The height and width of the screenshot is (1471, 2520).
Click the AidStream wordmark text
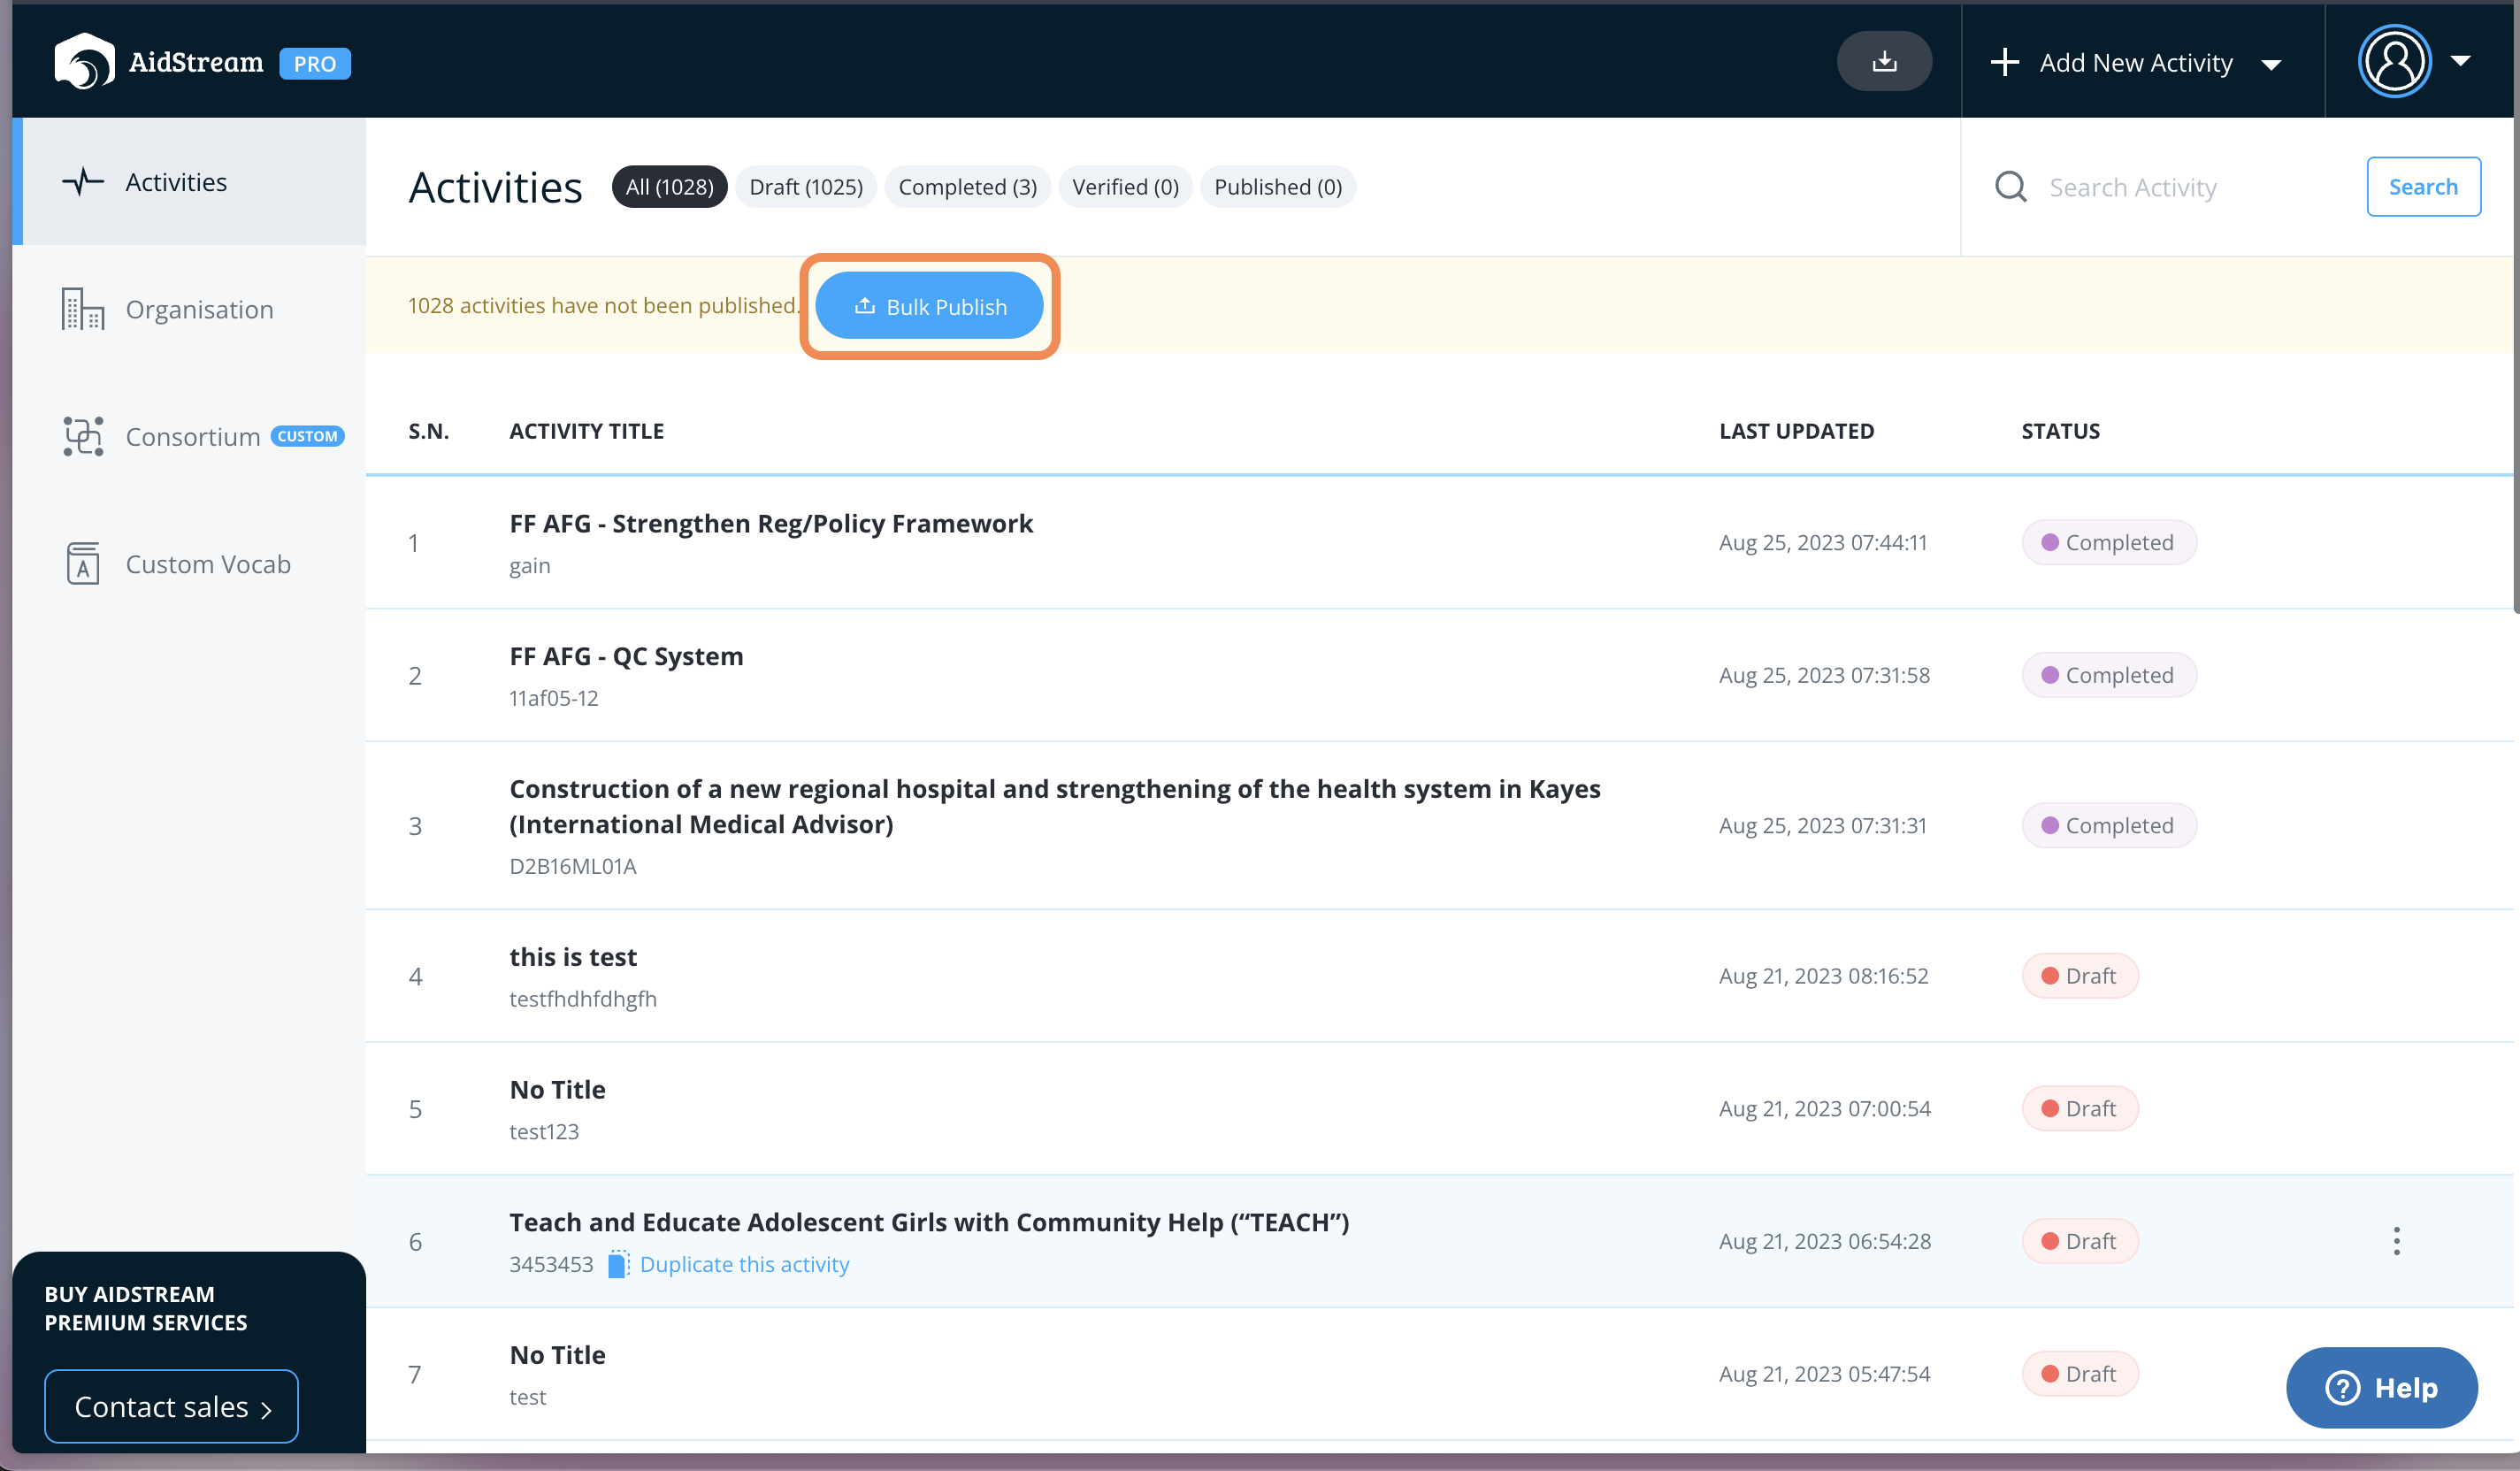click(x=196, y=62)
